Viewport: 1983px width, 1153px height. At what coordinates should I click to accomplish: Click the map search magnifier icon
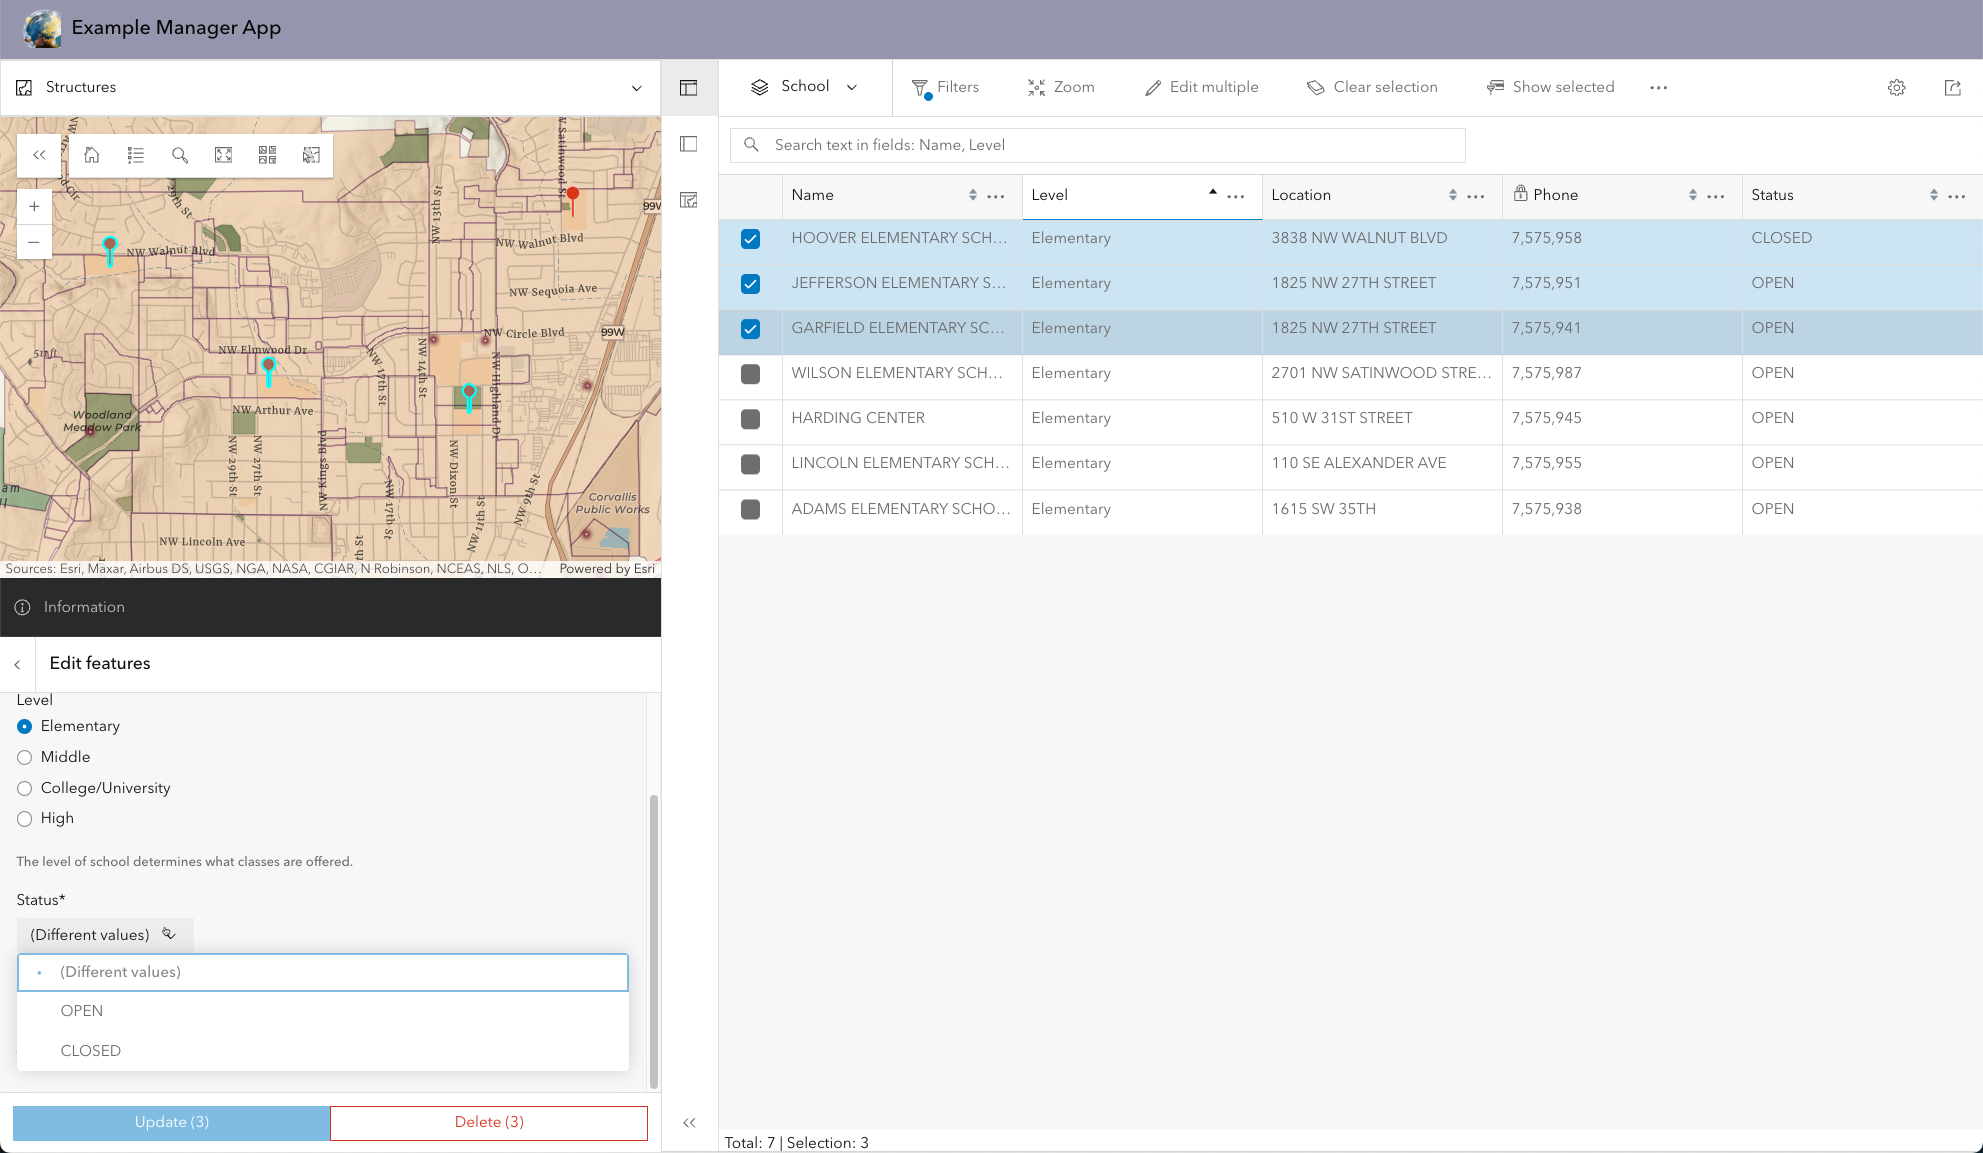point(180,155)
